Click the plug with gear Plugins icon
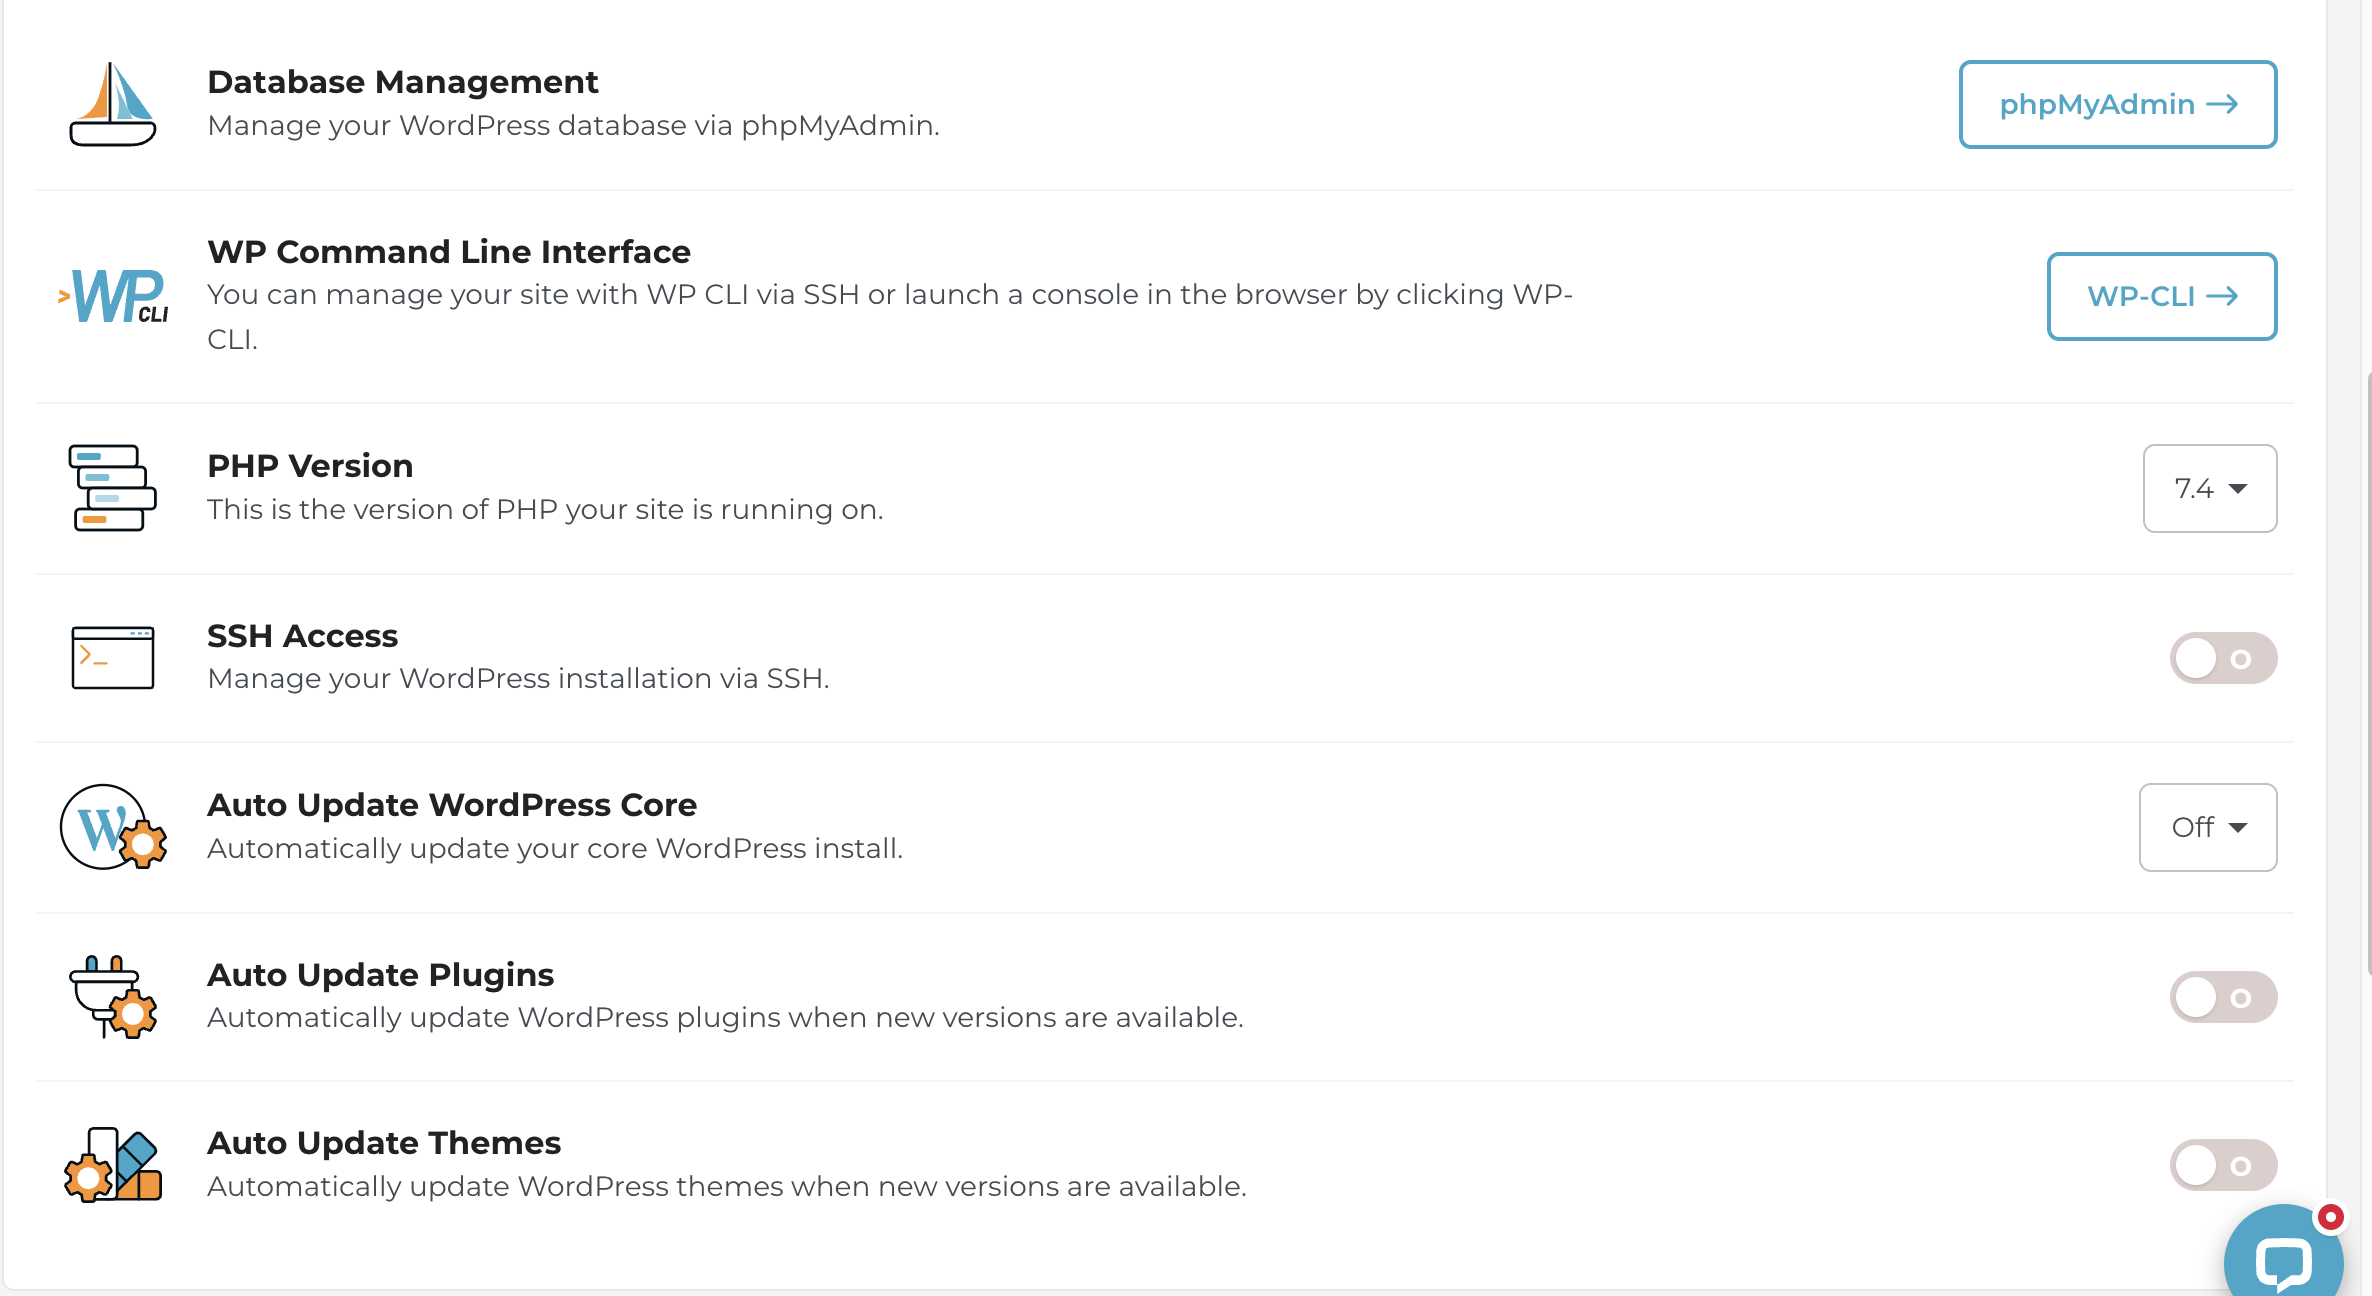2372x1296 pixels. [x=113, y=997]
